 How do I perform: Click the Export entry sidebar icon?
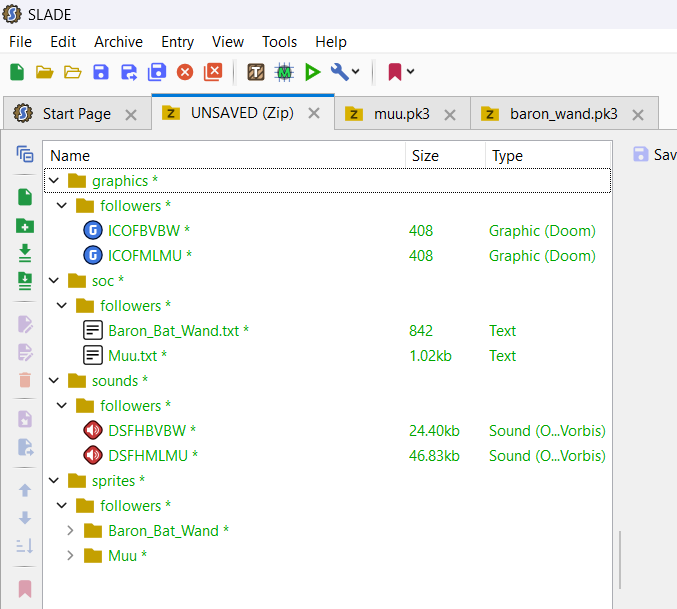25,447
